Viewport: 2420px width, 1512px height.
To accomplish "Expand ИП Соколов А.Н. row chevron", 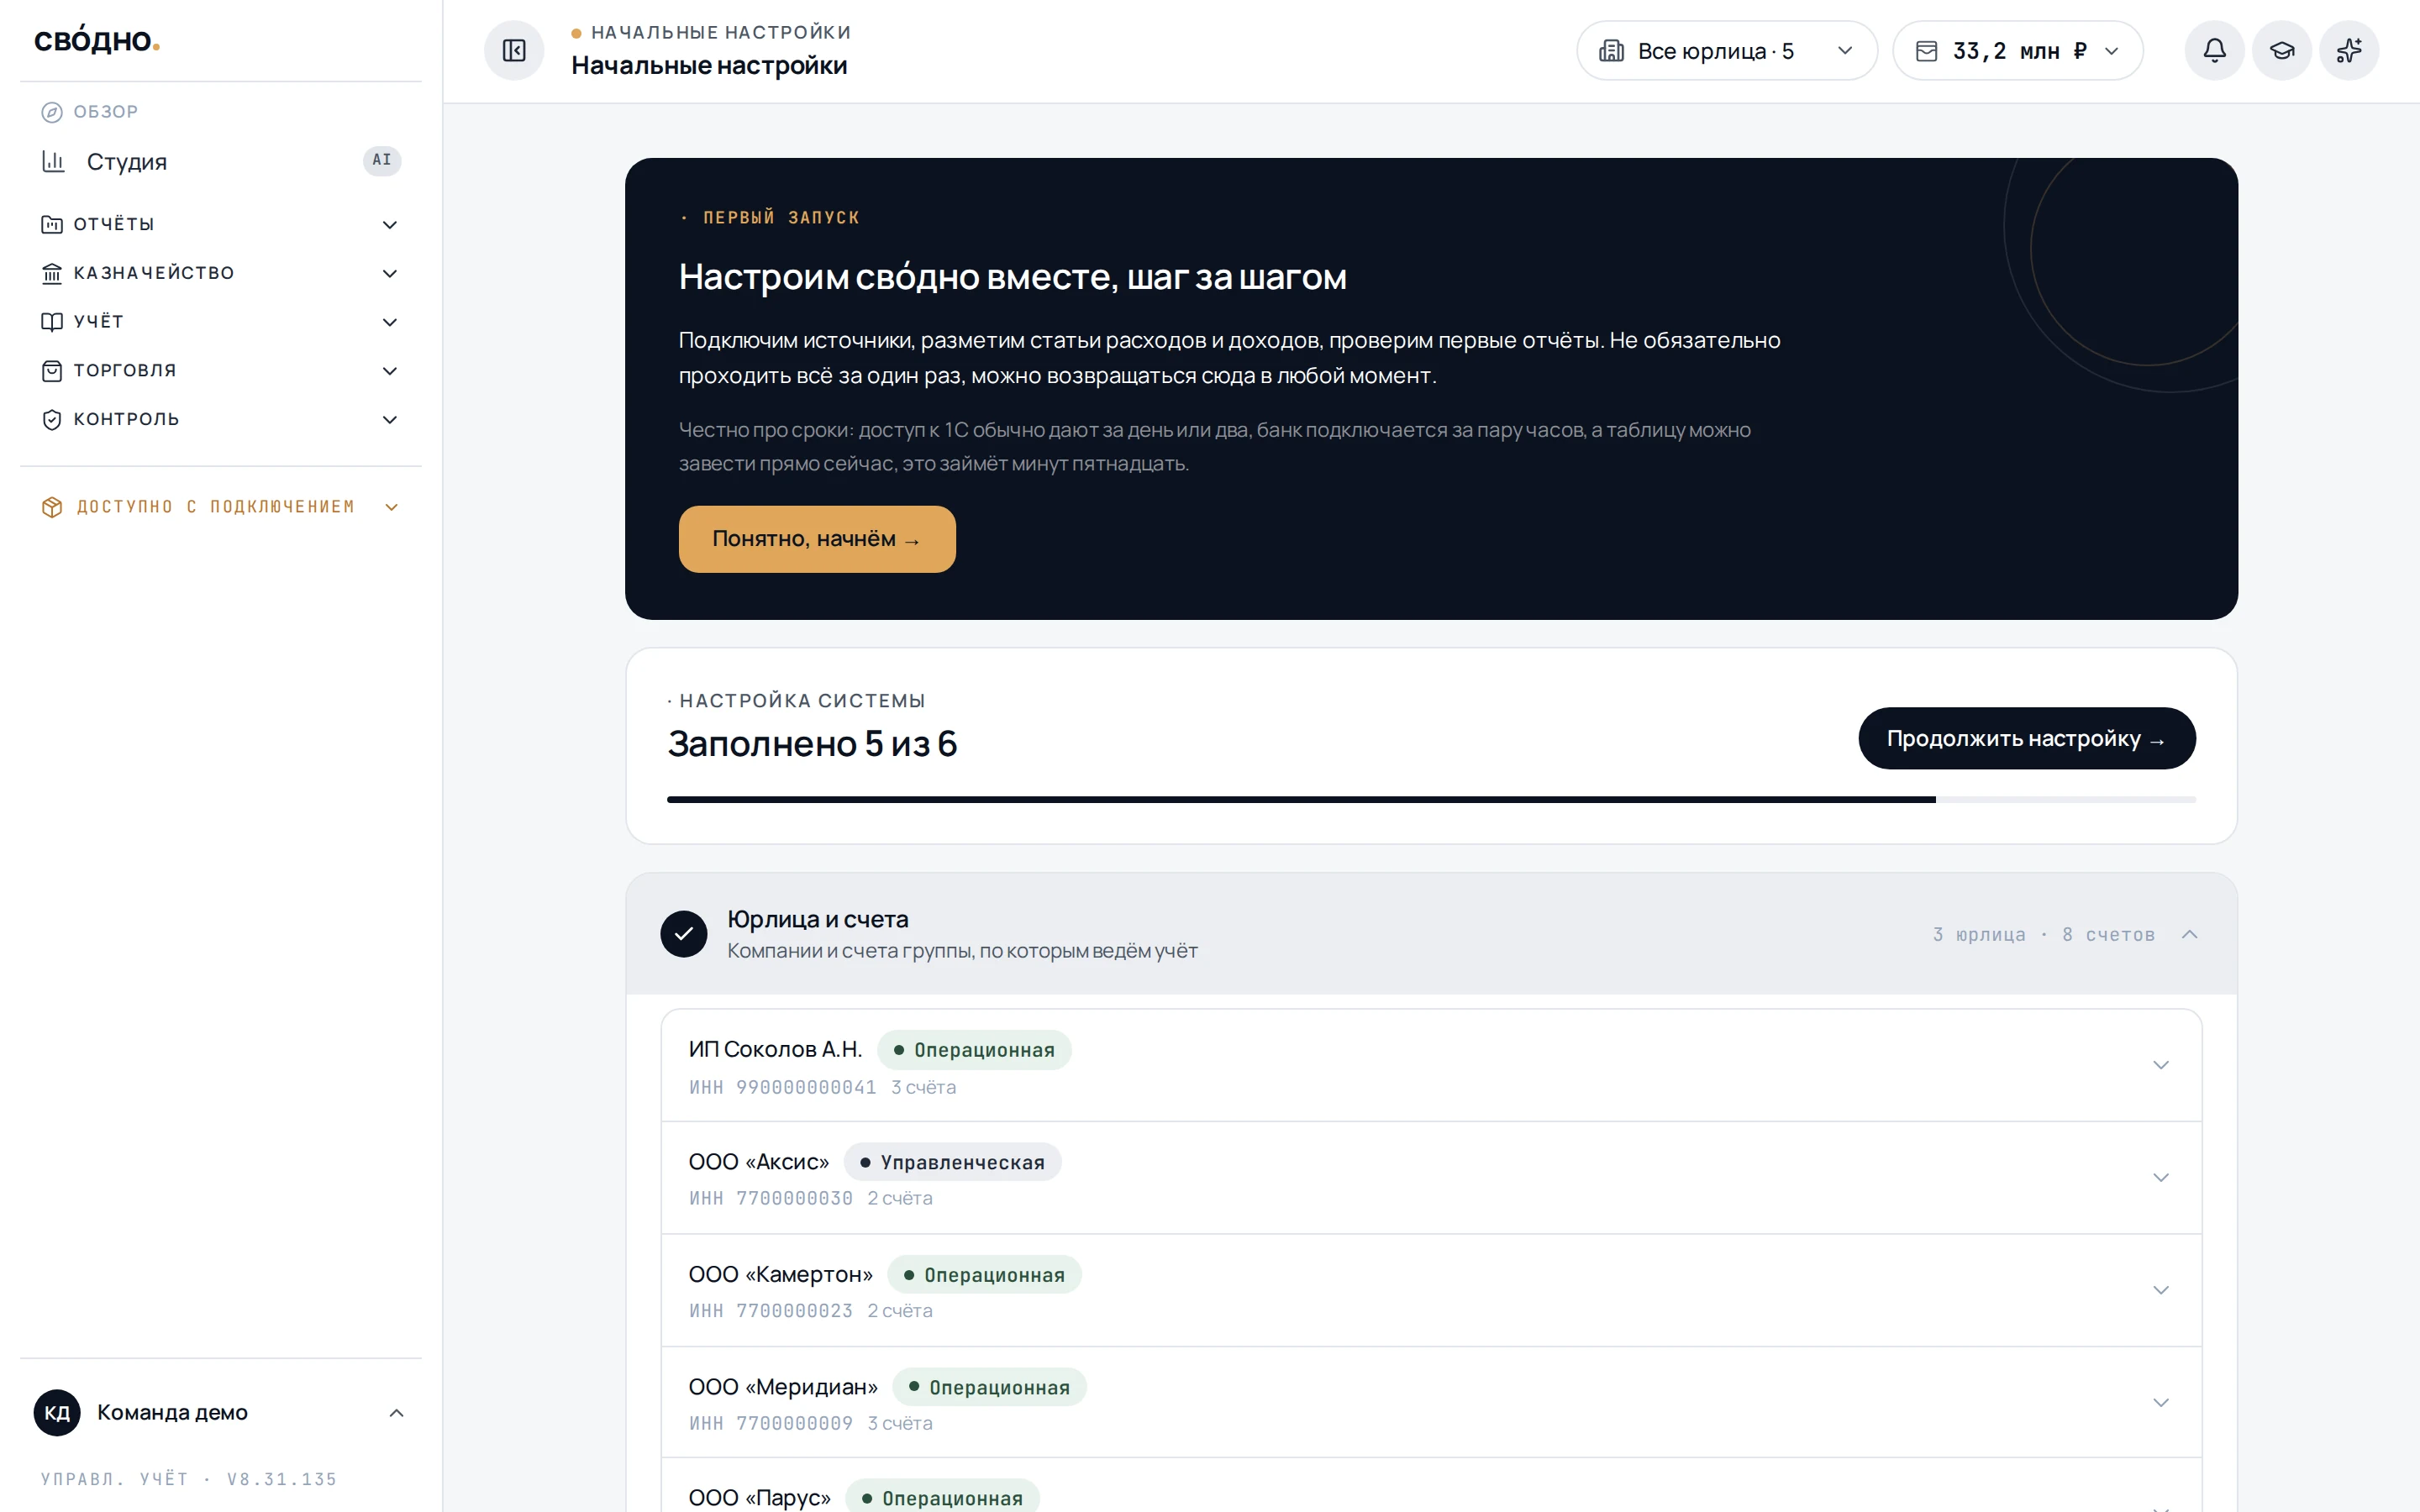I will 2161,1065.
